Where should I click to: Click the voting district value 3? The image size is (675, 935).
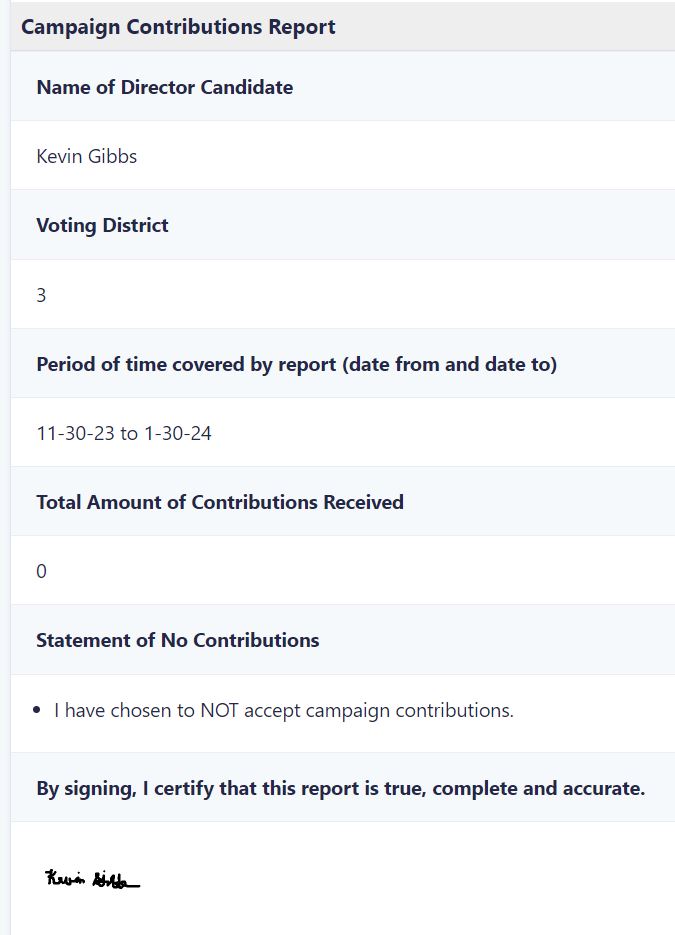[x=41, y=295]
